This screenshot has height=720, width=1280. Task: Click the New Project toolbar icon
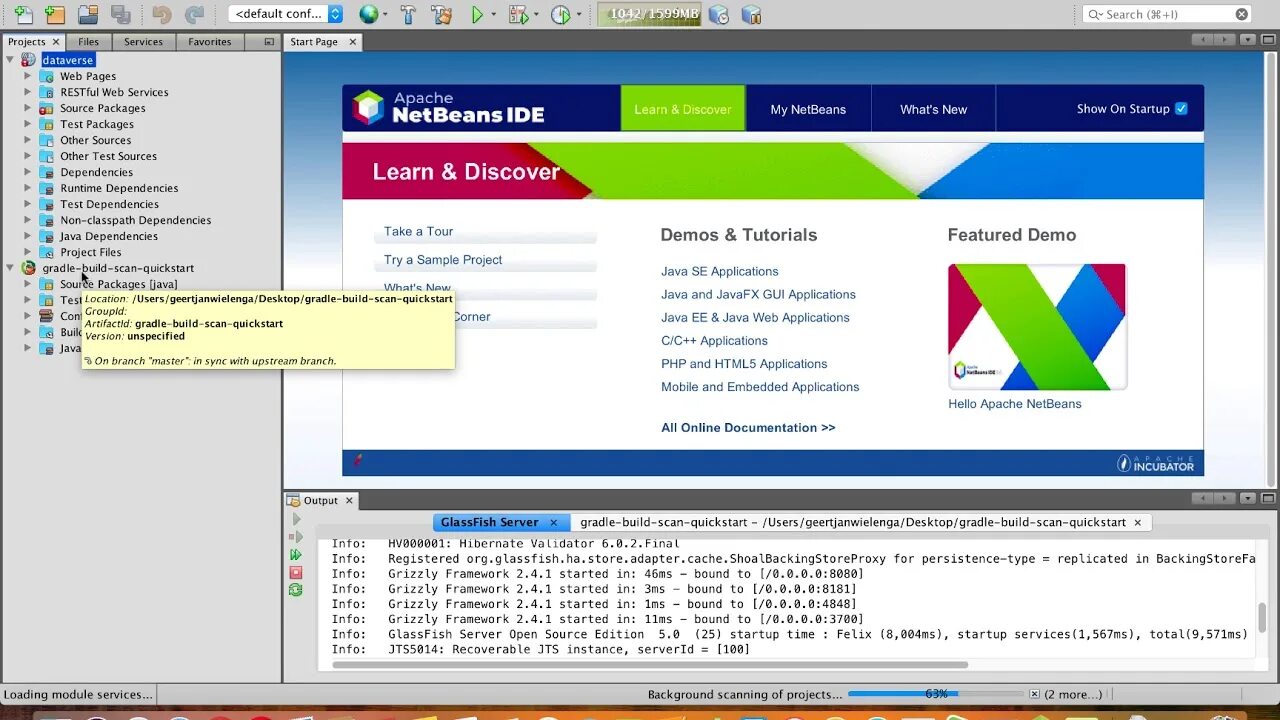coord(55,14)
